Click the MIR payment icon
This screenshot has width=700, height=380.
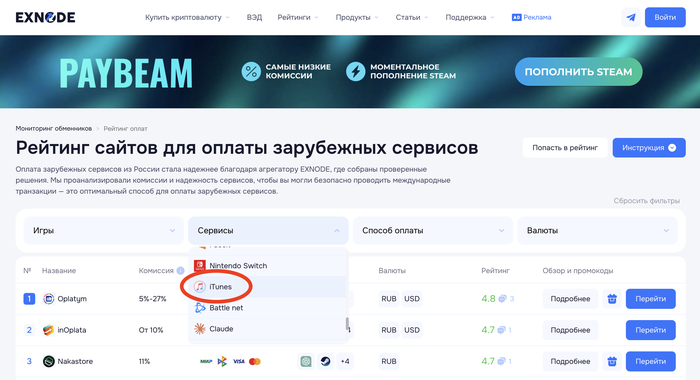coord(206,361)
